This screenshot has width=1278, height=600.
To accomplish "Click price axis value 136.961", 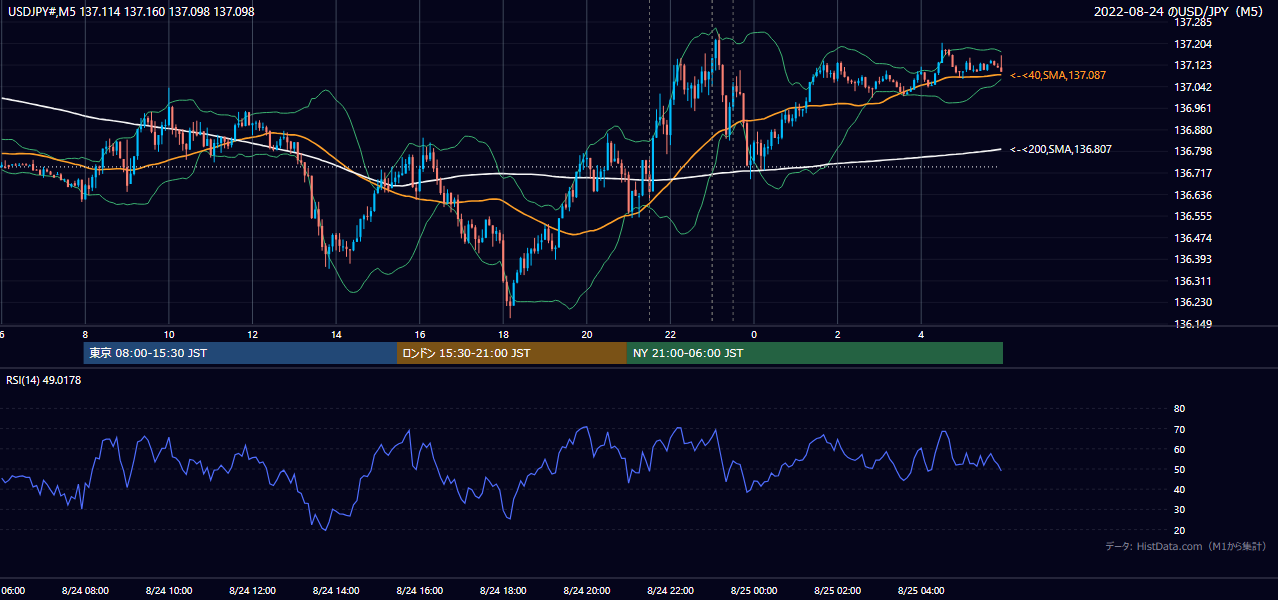I will 1194,108.
